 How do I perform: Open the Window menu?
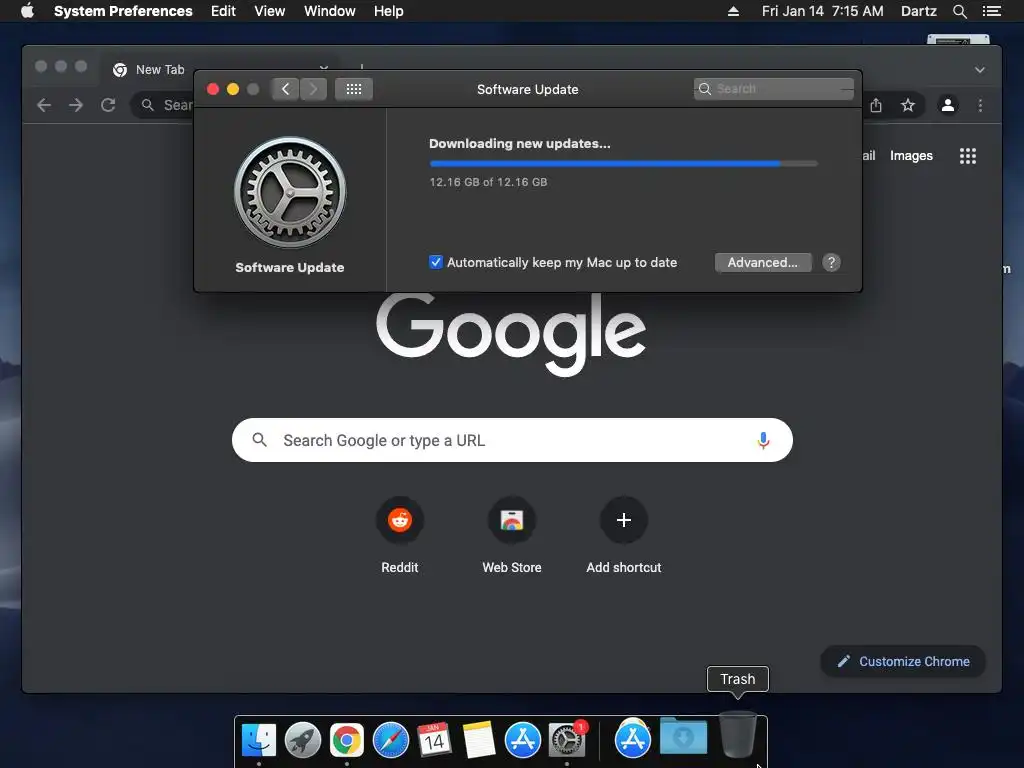(330, 11)
